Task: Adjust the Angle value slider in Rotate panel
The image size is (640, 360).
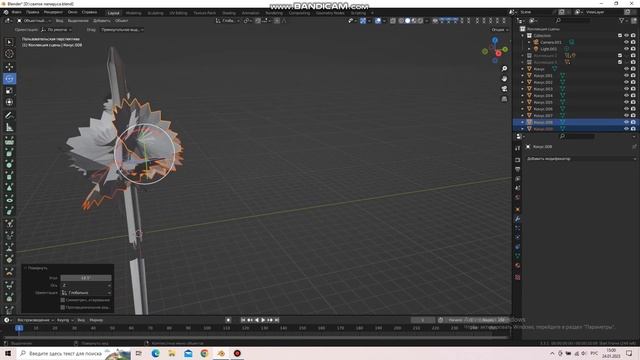Action: (x=86, y=278)
